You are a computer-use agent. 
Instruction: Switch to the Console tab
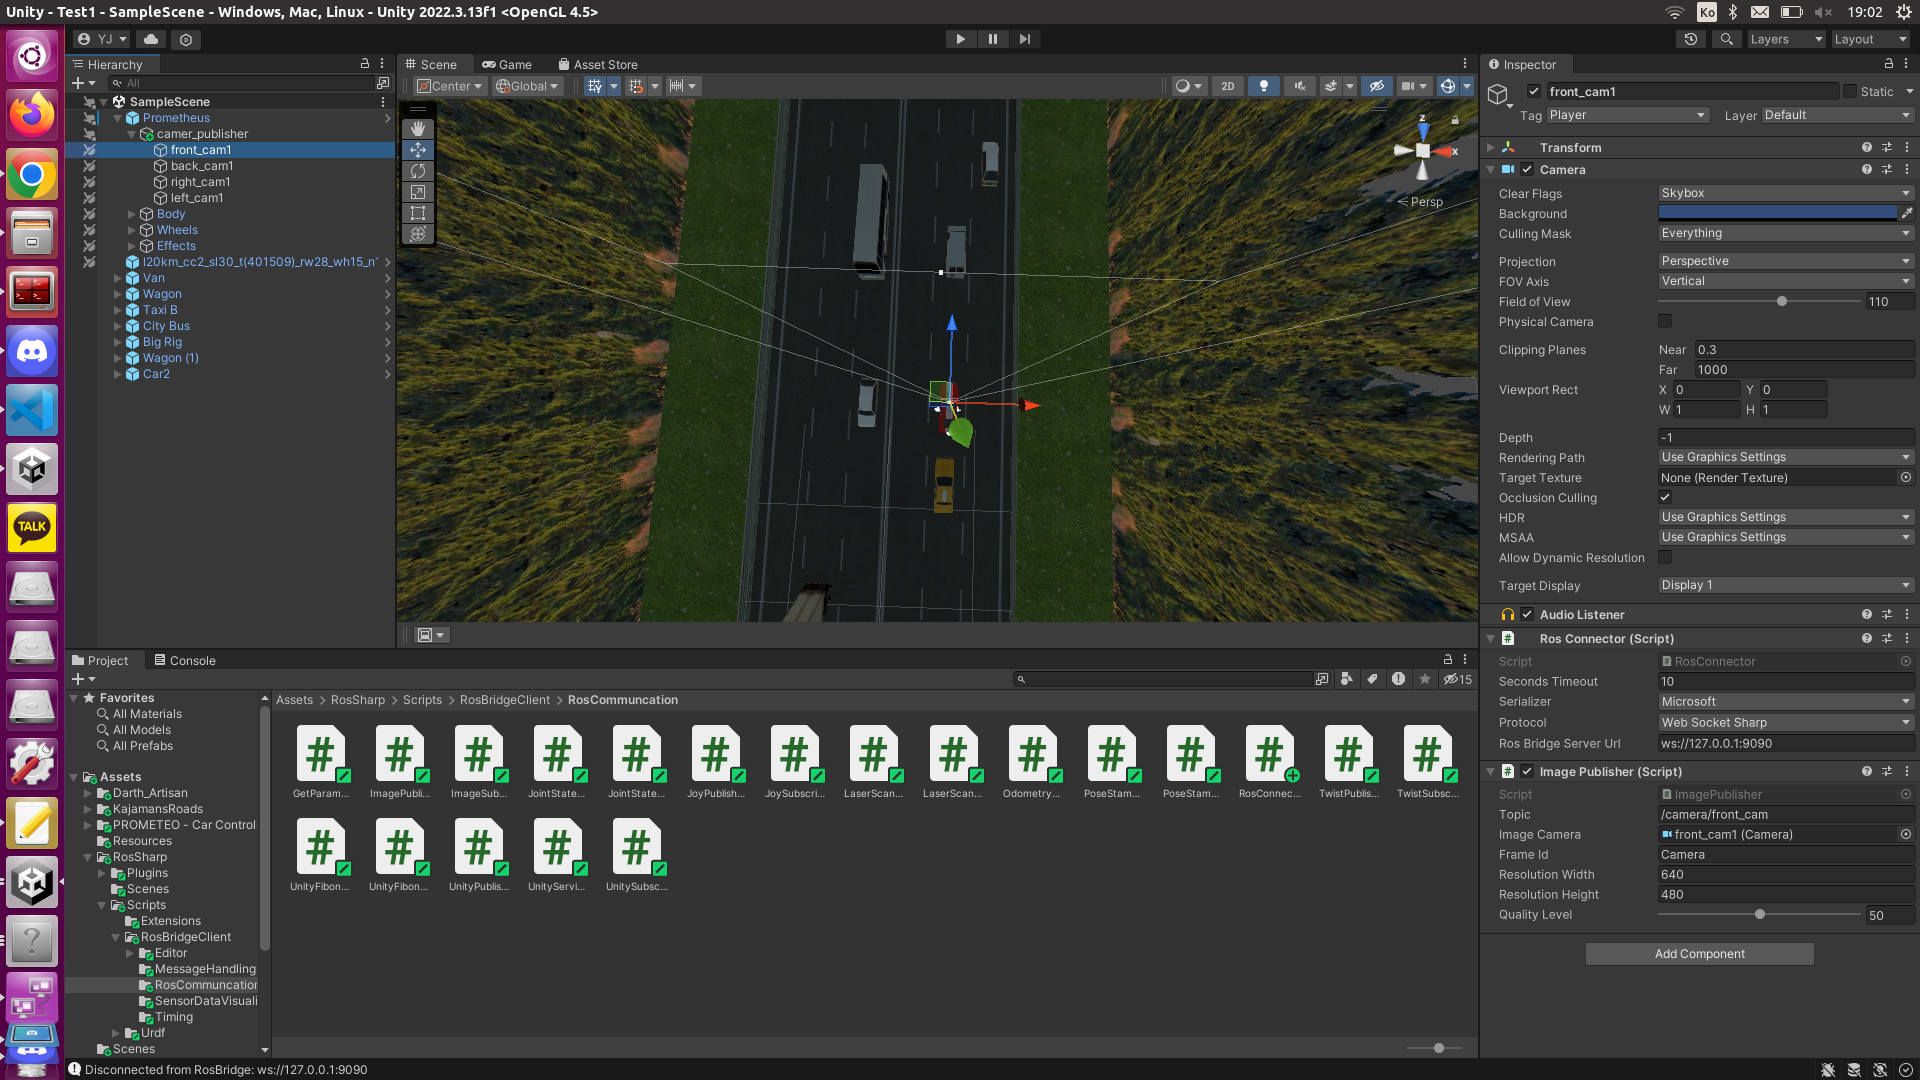click(x=184, y=660)
